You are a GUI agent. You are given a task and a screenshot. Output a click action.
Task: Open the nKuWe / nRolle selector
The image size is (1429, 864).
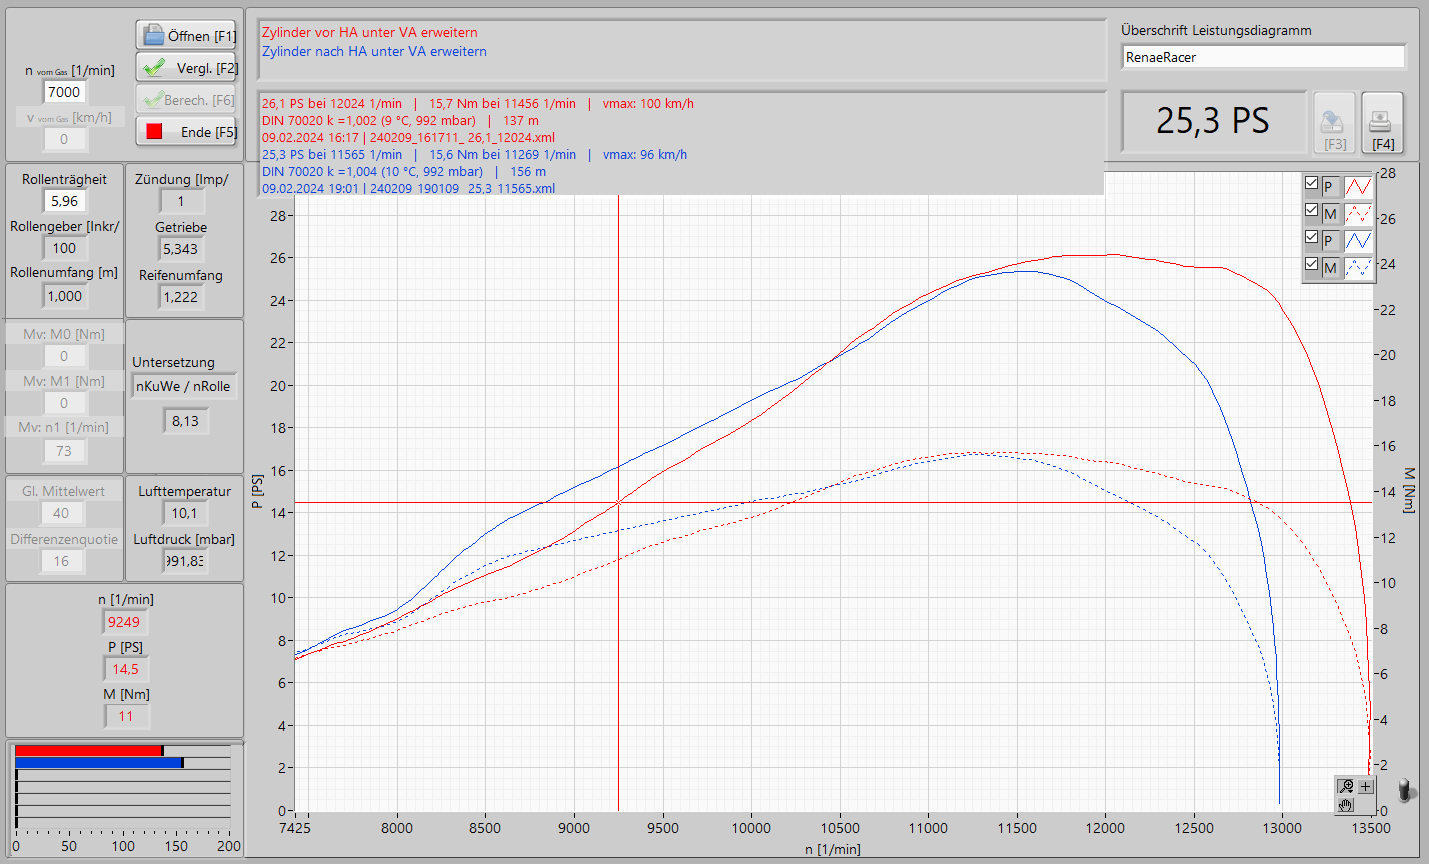tap(184, 387)
